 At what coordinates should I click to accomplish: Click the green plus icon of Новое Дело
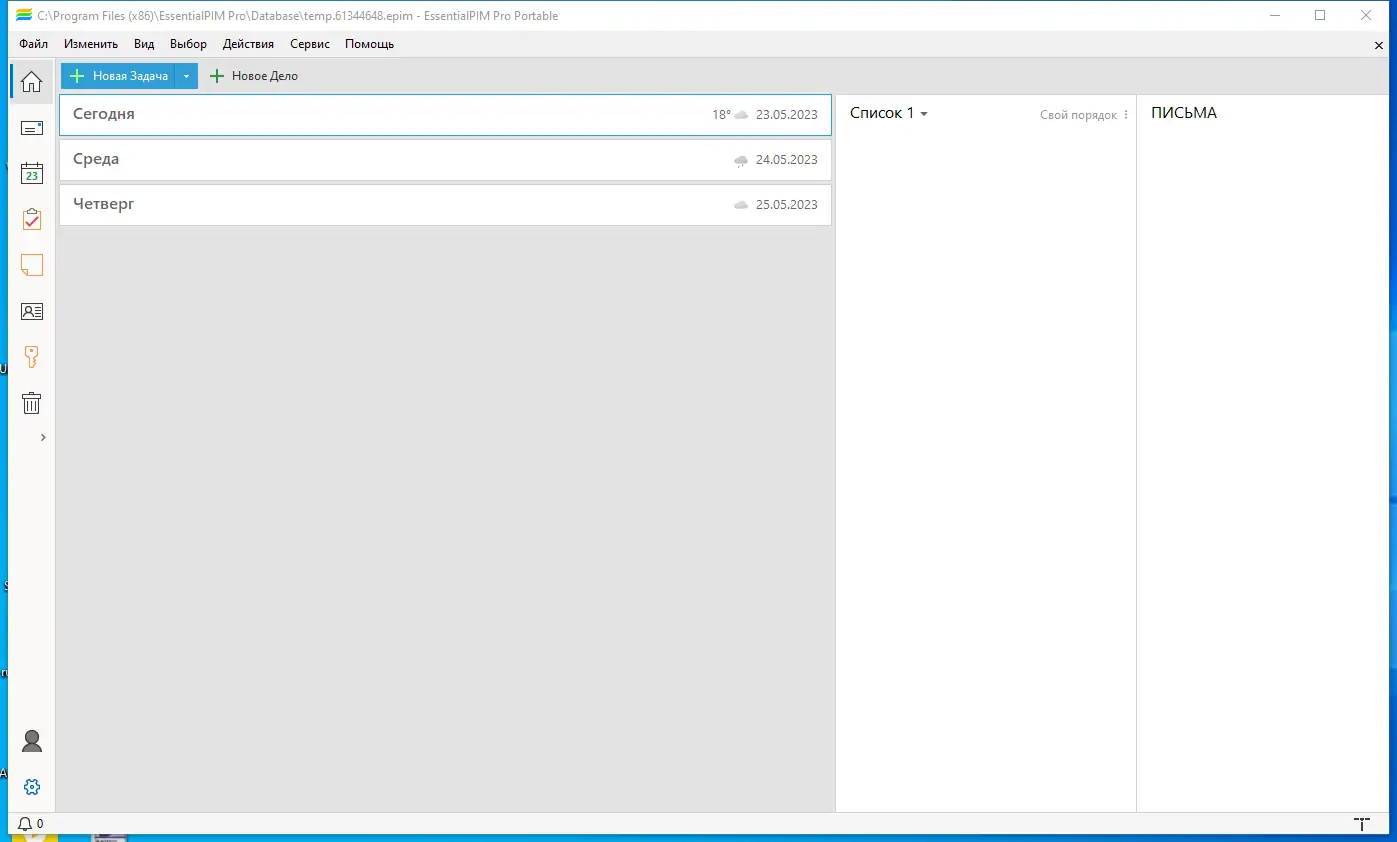coord(217,76)
